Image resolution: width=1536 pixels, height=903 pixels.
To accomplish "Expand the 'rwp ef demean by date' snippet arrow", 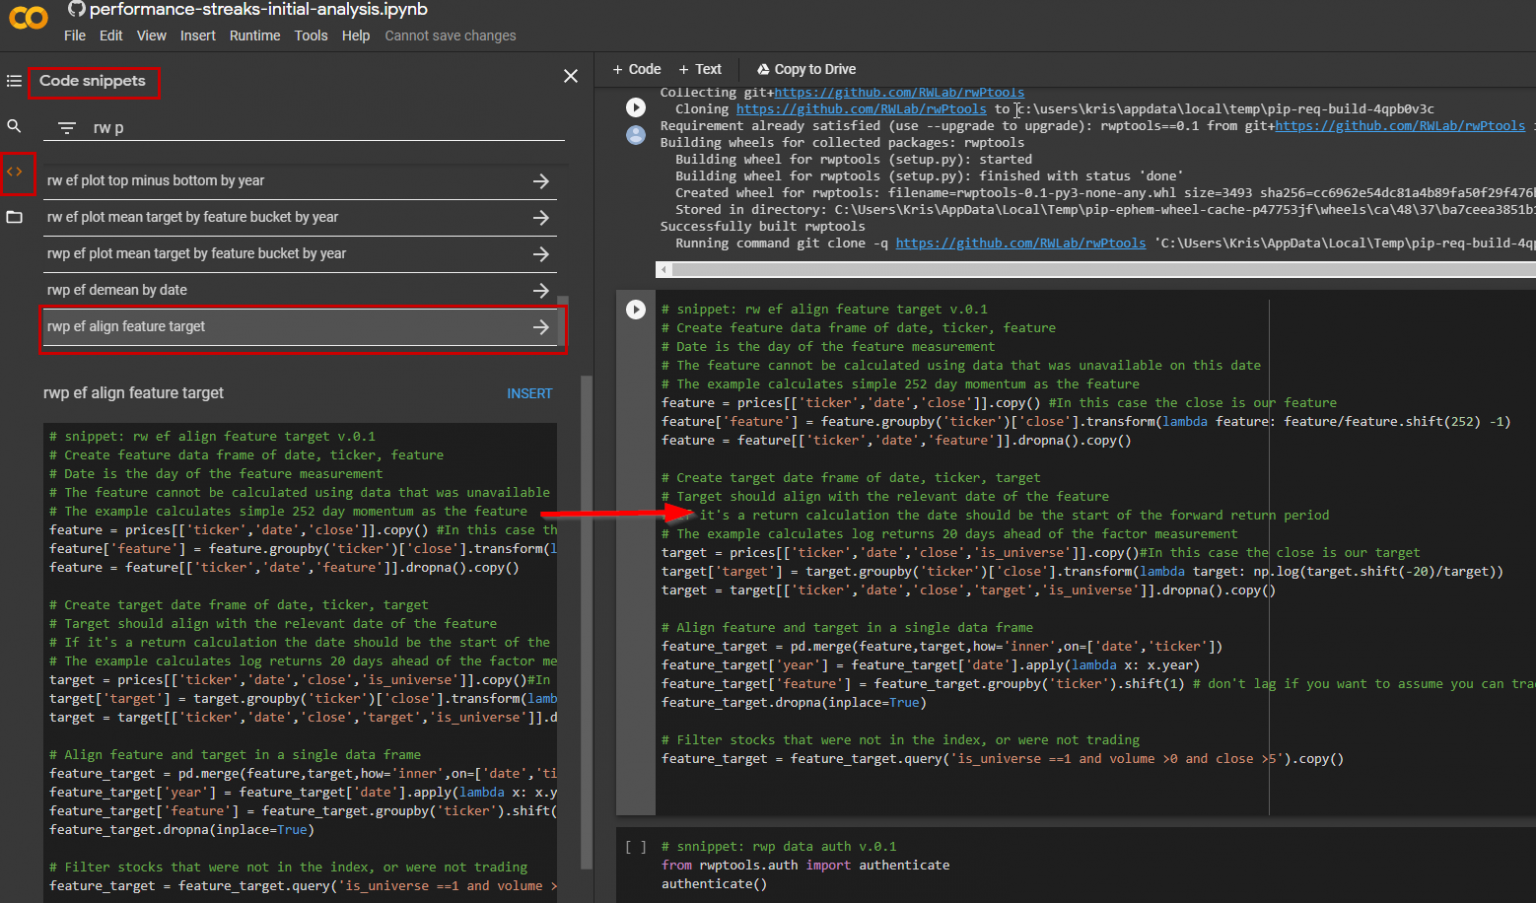I will click(541, 290).
